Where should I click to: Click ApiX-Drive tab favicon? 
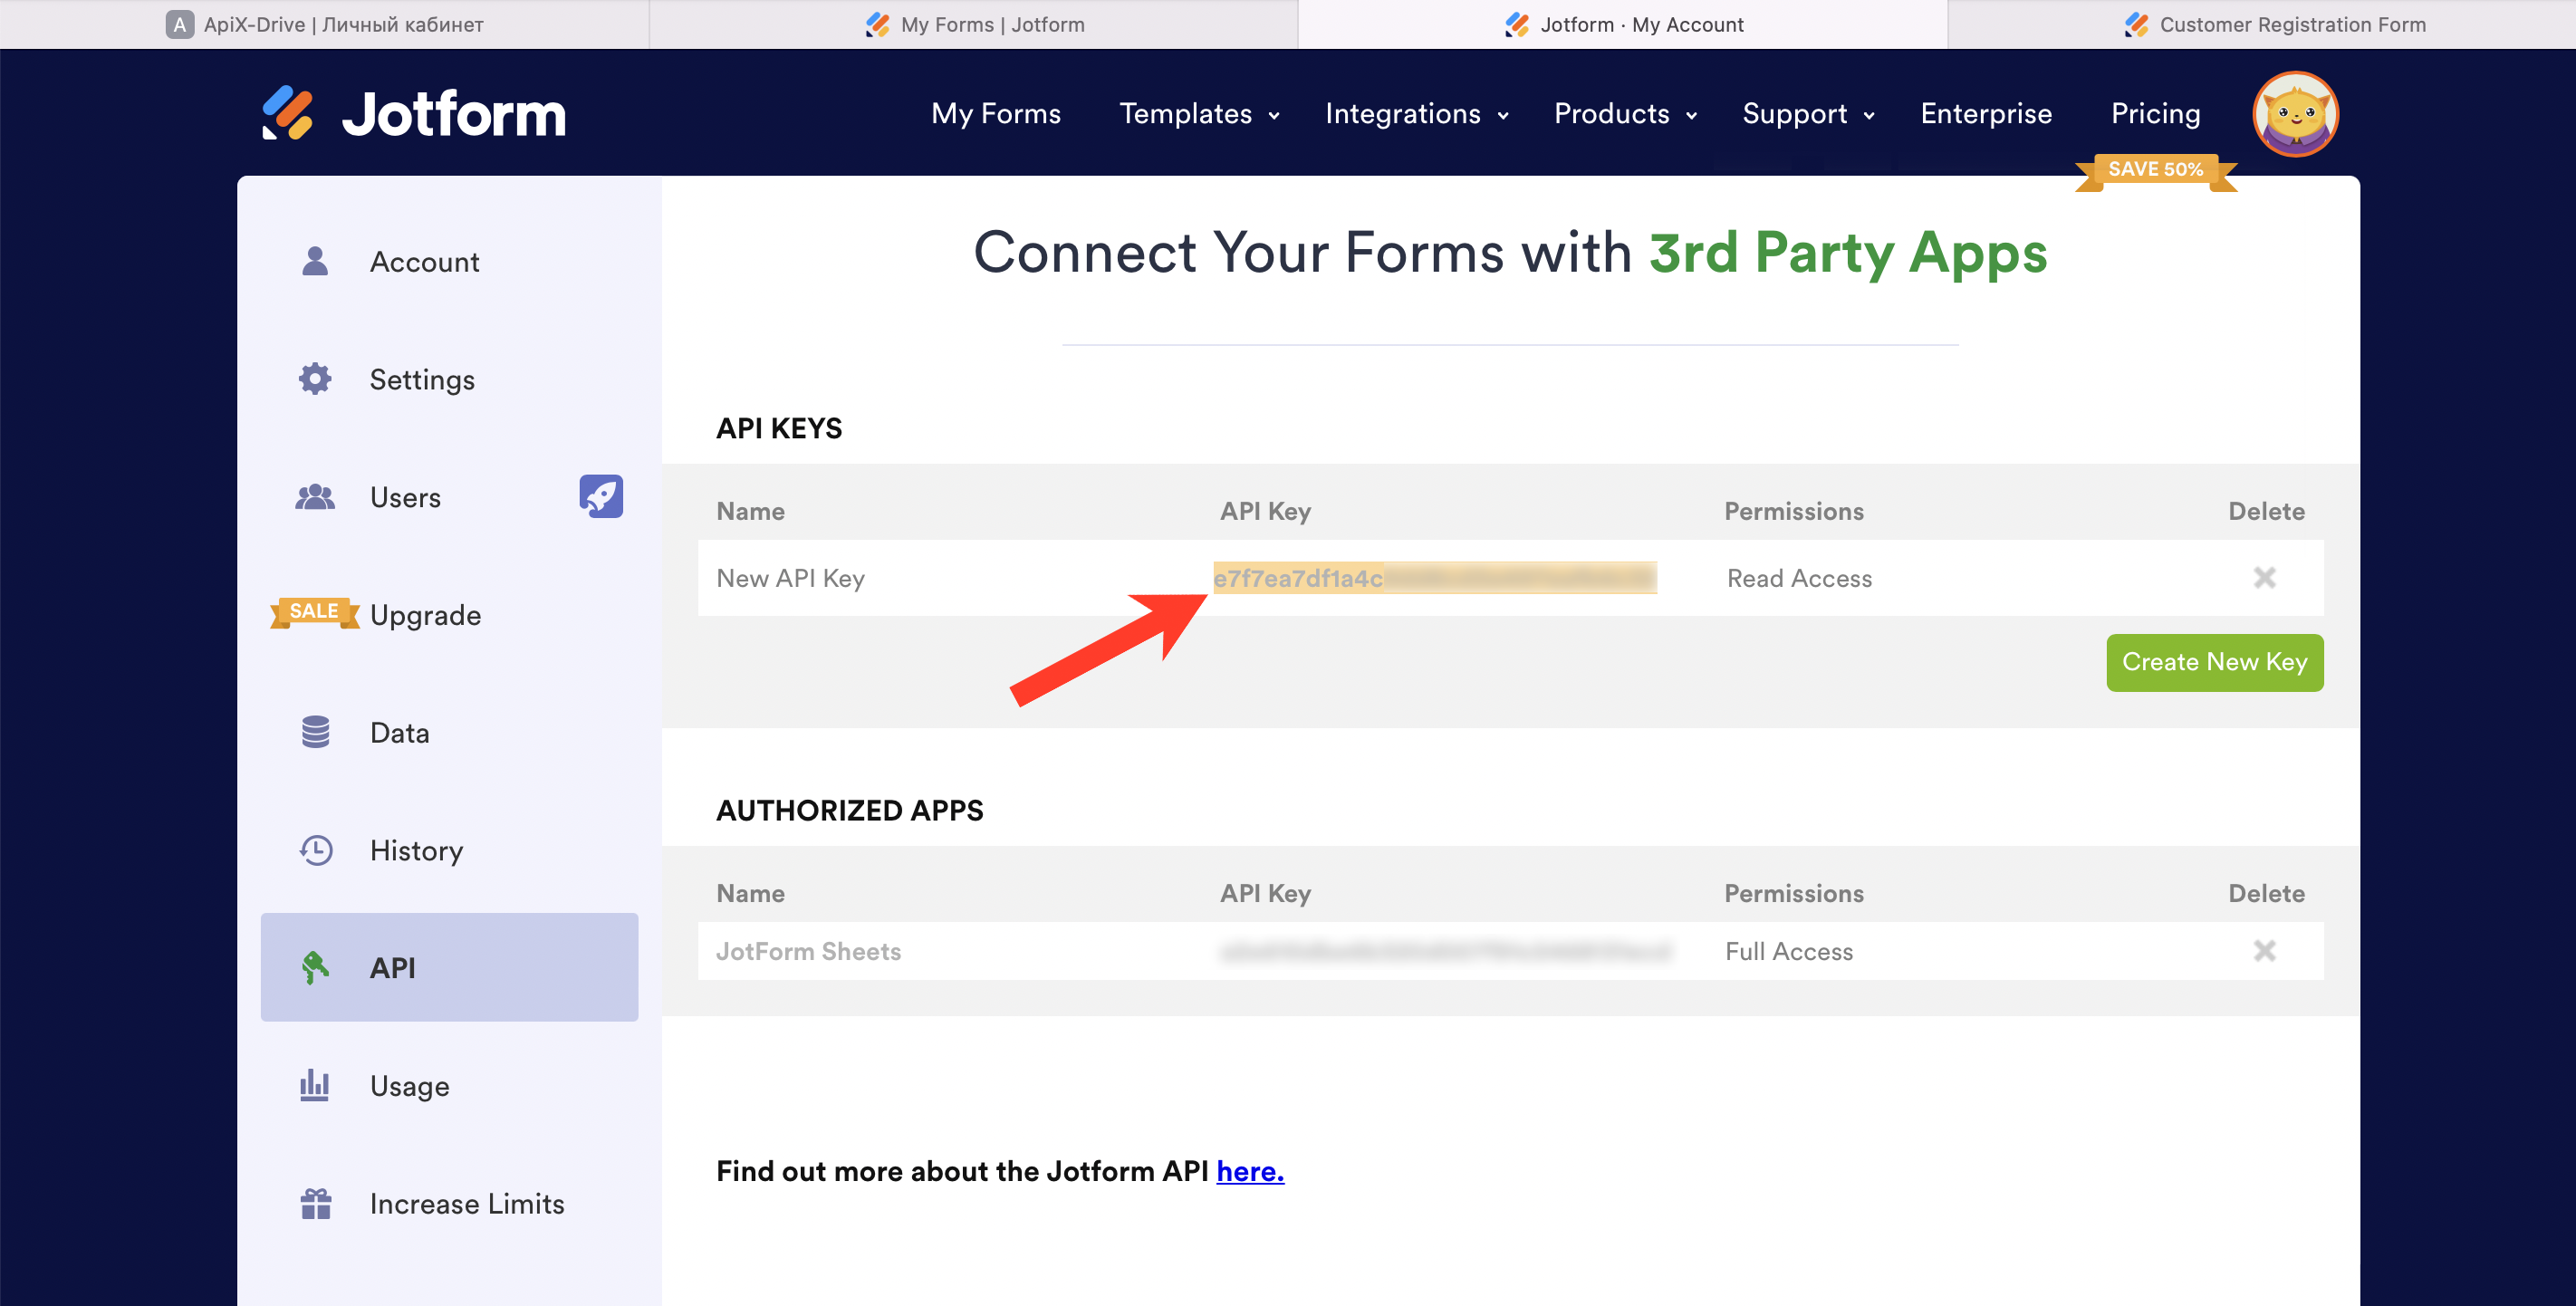(179, 24)
